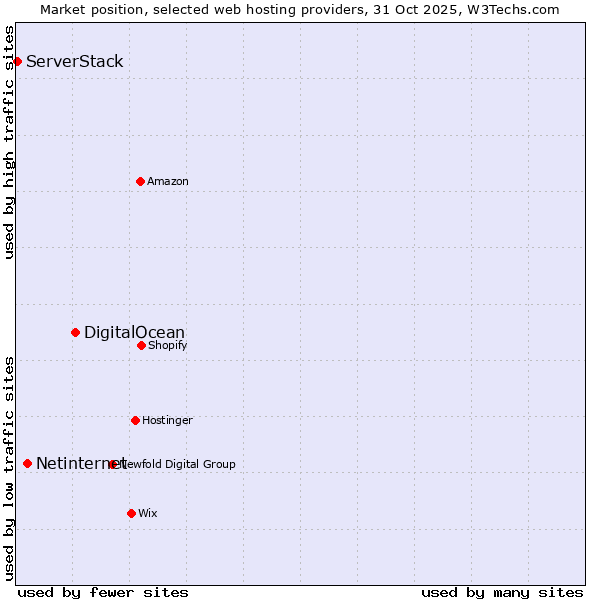600x600 pixels.
Task: Click the 'used by low traffic sites' axis label
Action: point(9,467)
